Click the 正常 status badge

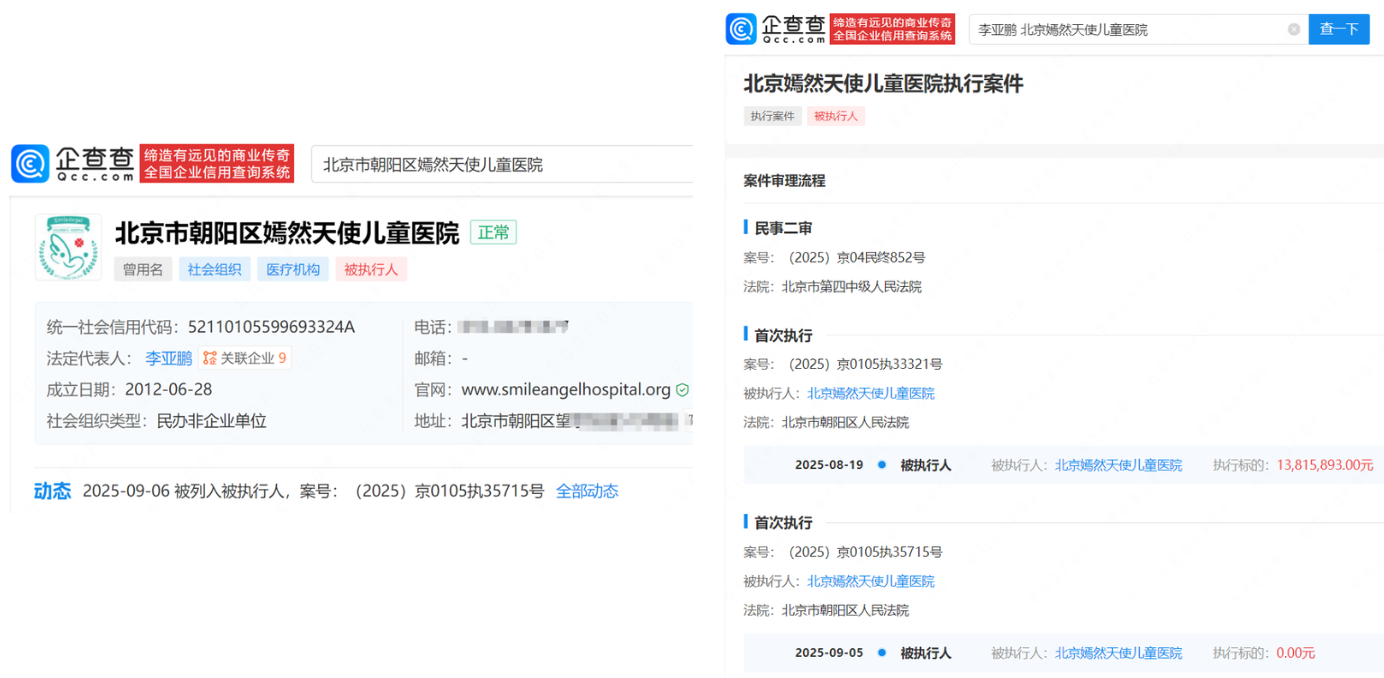(493, 233)
